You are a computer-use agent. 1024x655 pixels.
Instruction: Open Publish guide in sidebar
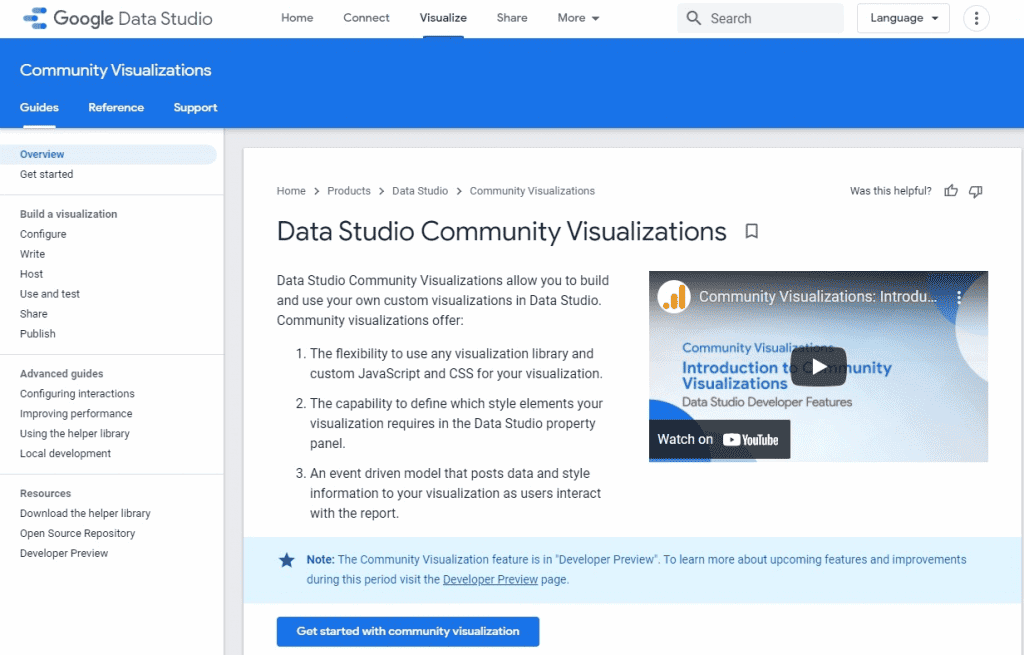[x=38, y=334]
